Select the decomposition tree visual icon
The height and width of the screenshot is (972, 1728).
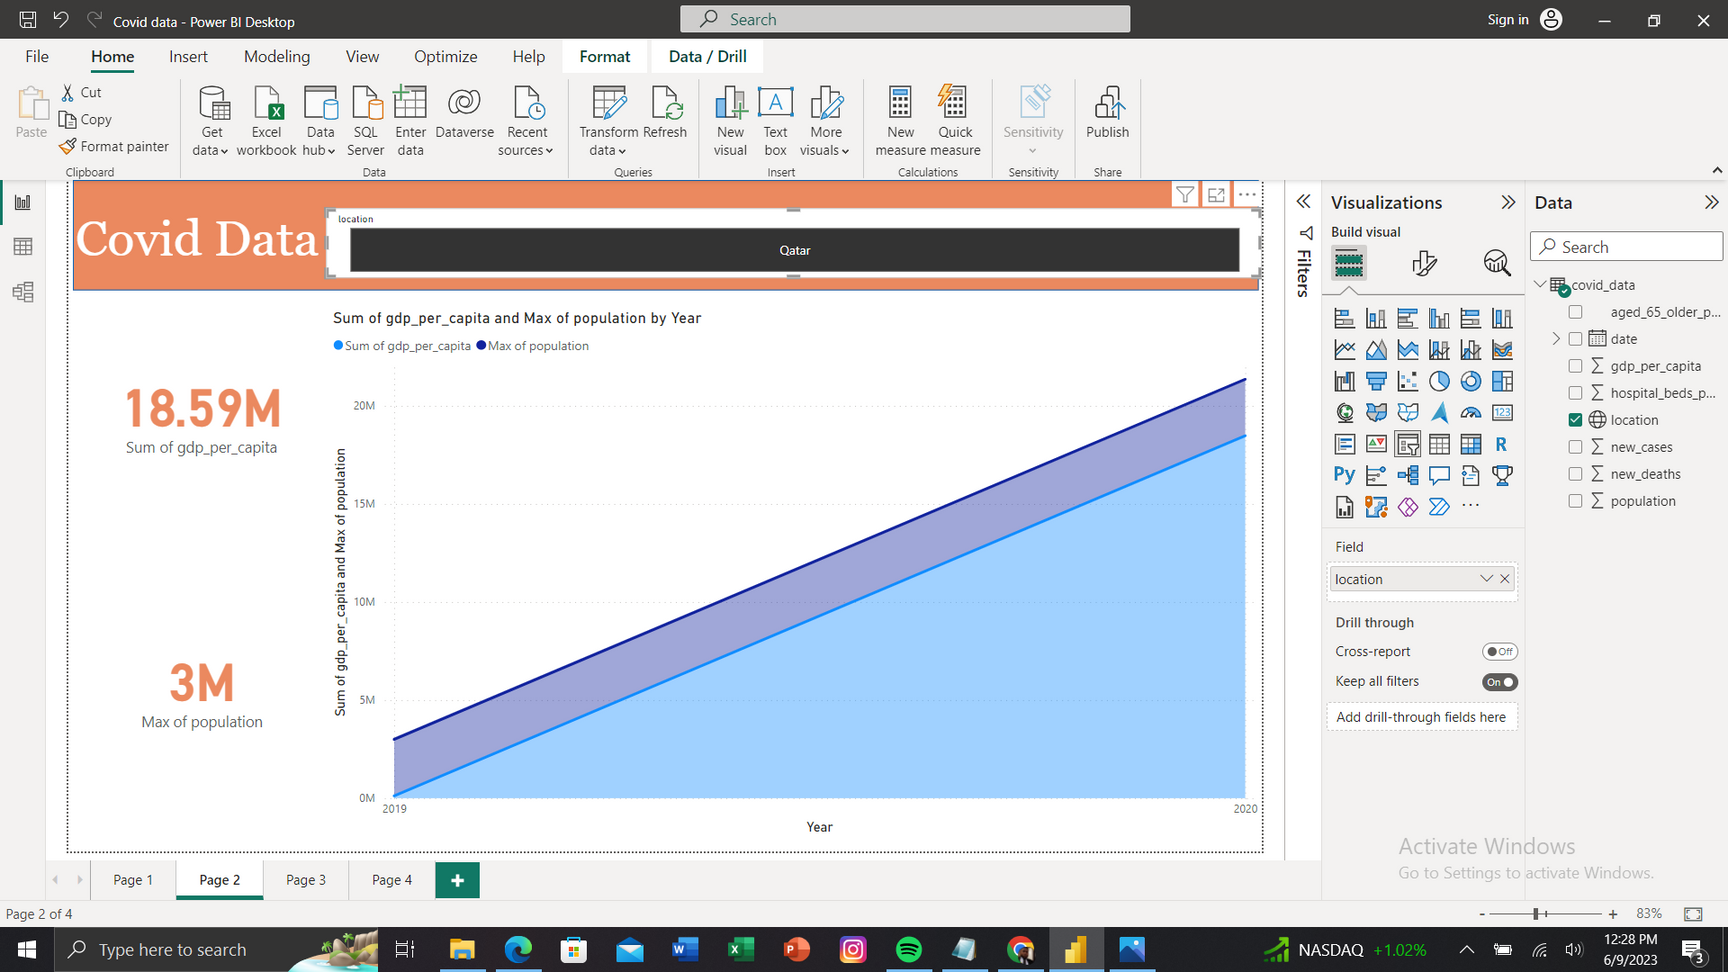pos(1407,475)
